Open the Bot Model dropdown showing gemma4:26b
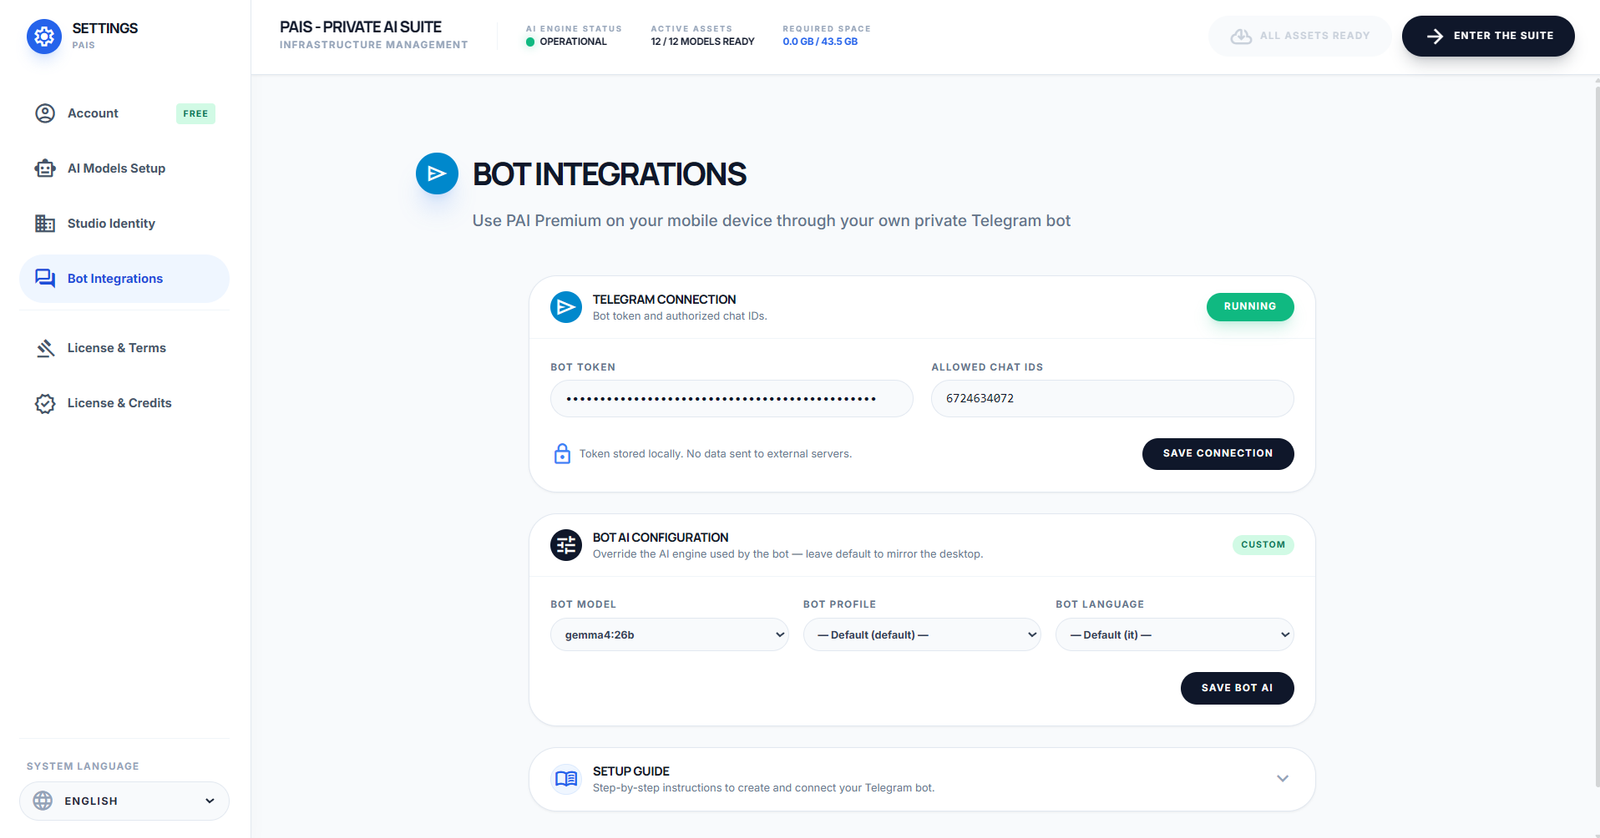 (669, 635)
